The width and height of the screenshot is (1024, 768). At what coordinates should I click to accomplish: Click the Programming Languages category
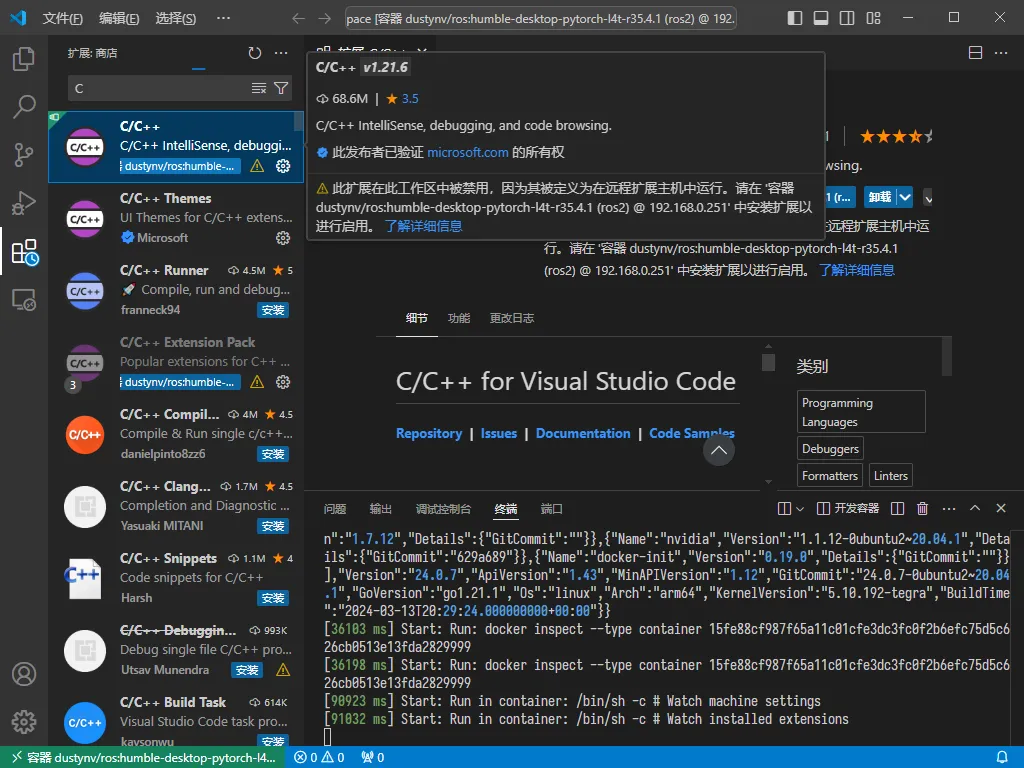coord(861,412)
